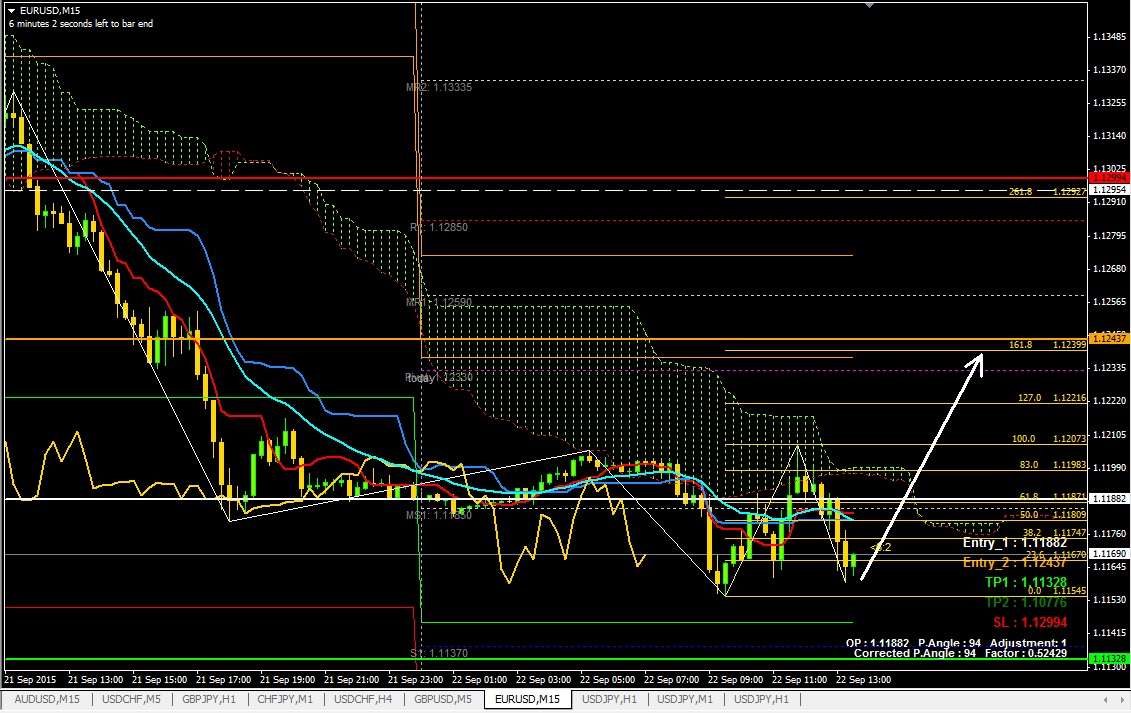The height and width of the screenshot is (713, 1131).
Task: Open the USDJPY,M1 chart tab
Action: click(x=685, y=699)
